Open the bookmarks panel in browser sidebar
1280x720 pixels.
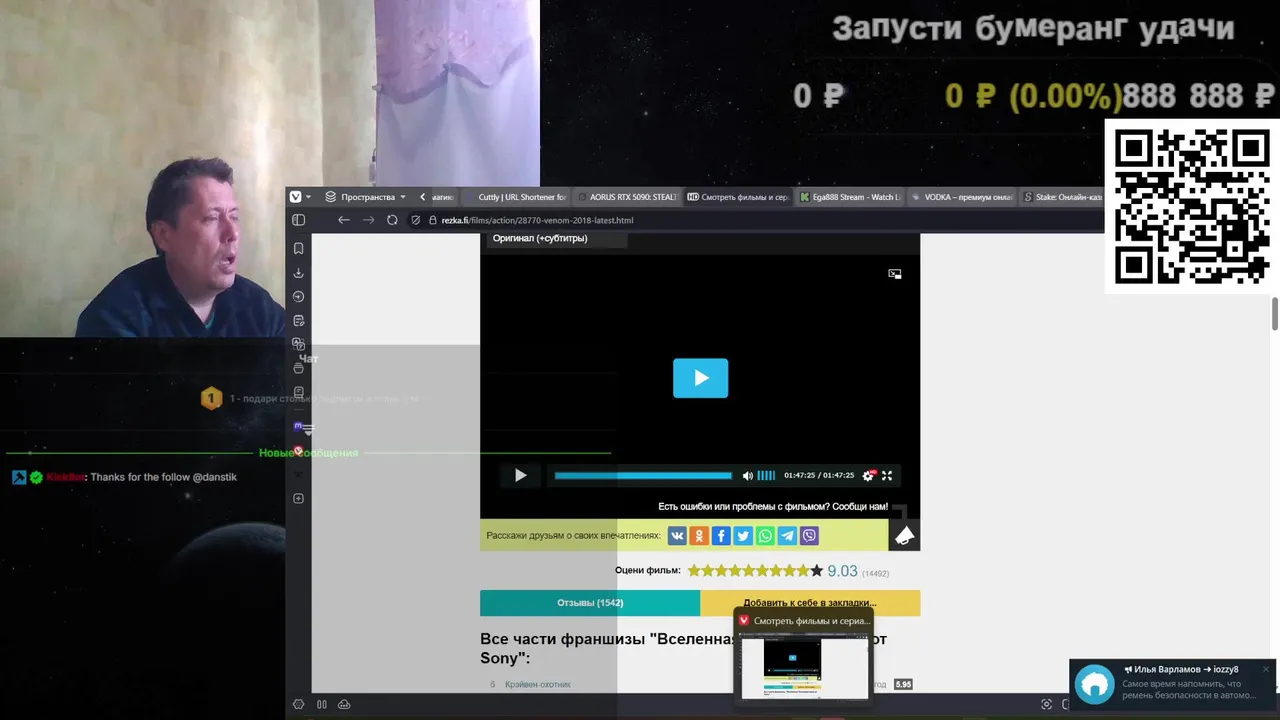pyautogui.click(x=298, y=248)
